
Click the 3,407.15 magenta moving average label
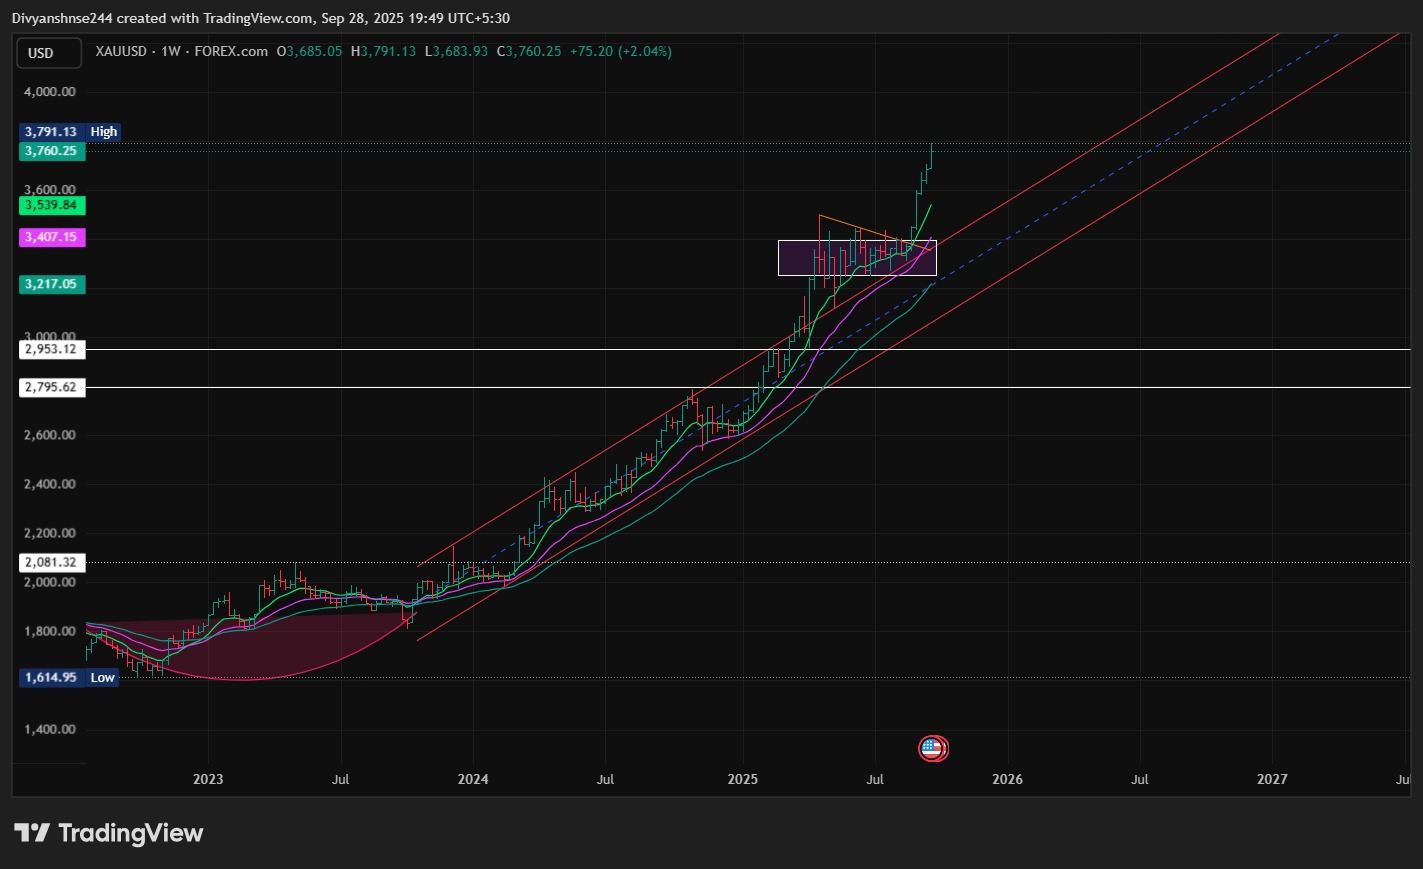52,237
